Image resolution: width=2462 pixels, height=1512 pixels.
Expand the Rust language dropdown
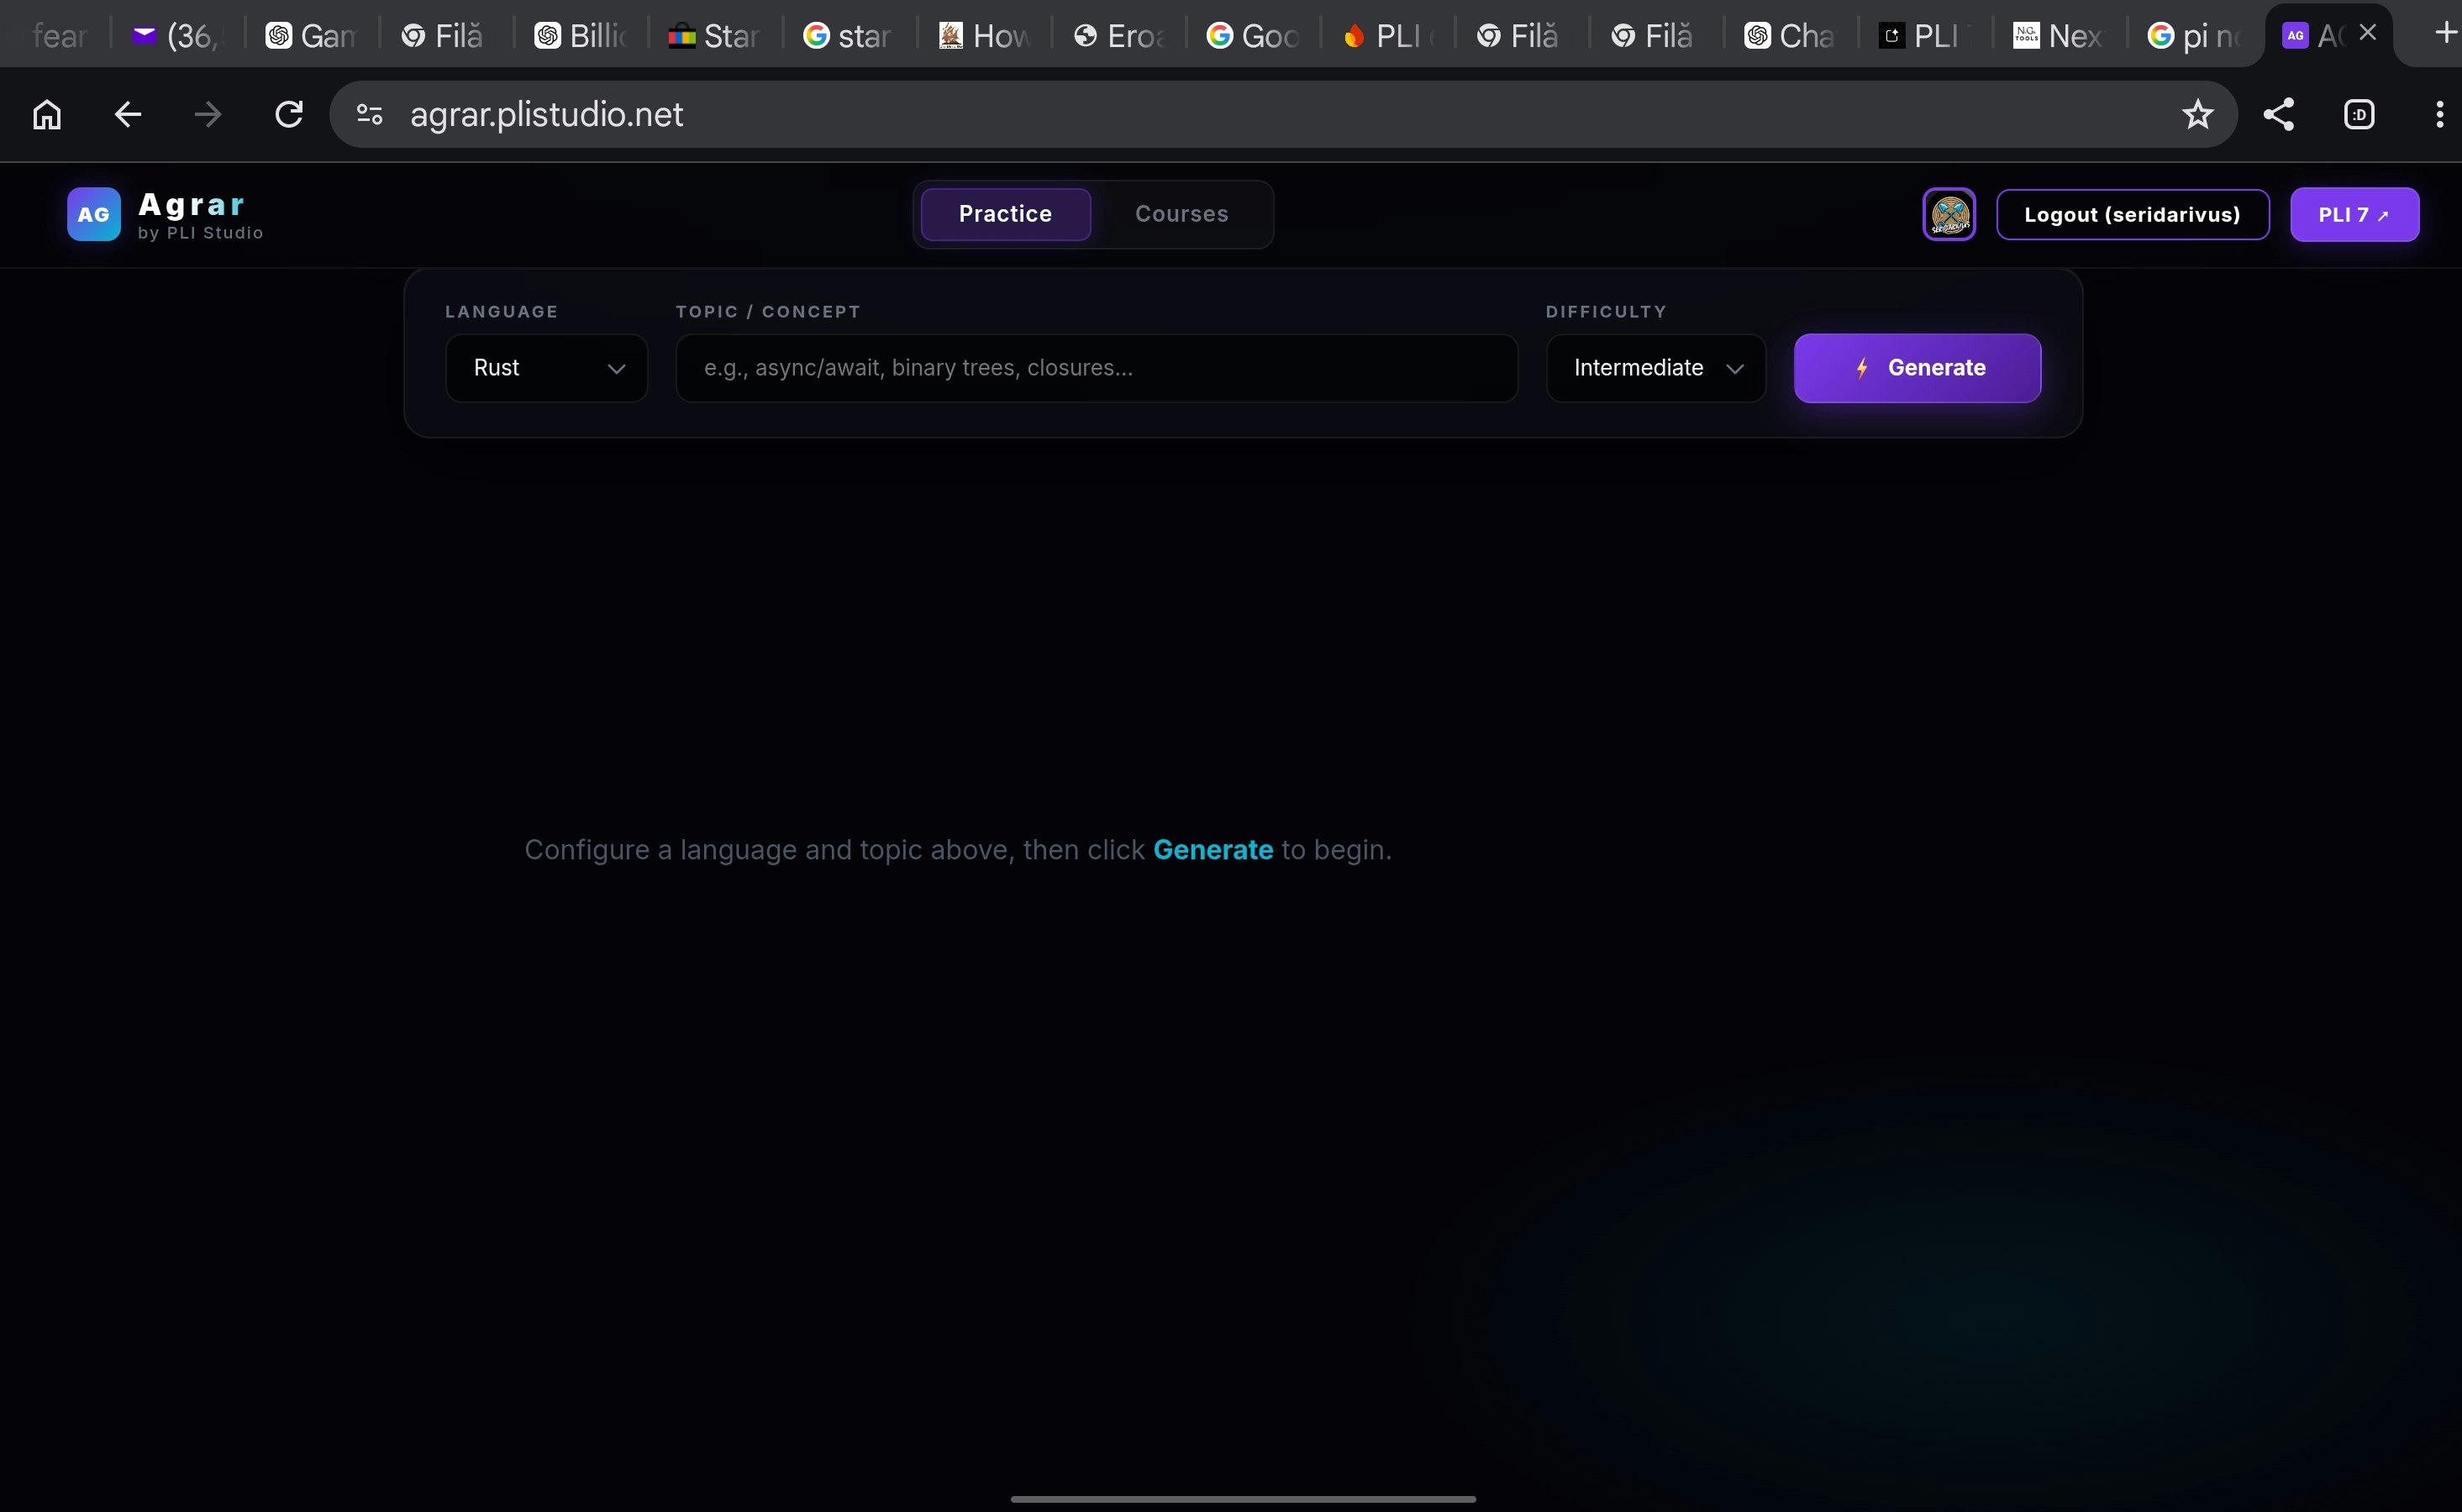click(547, 368)
